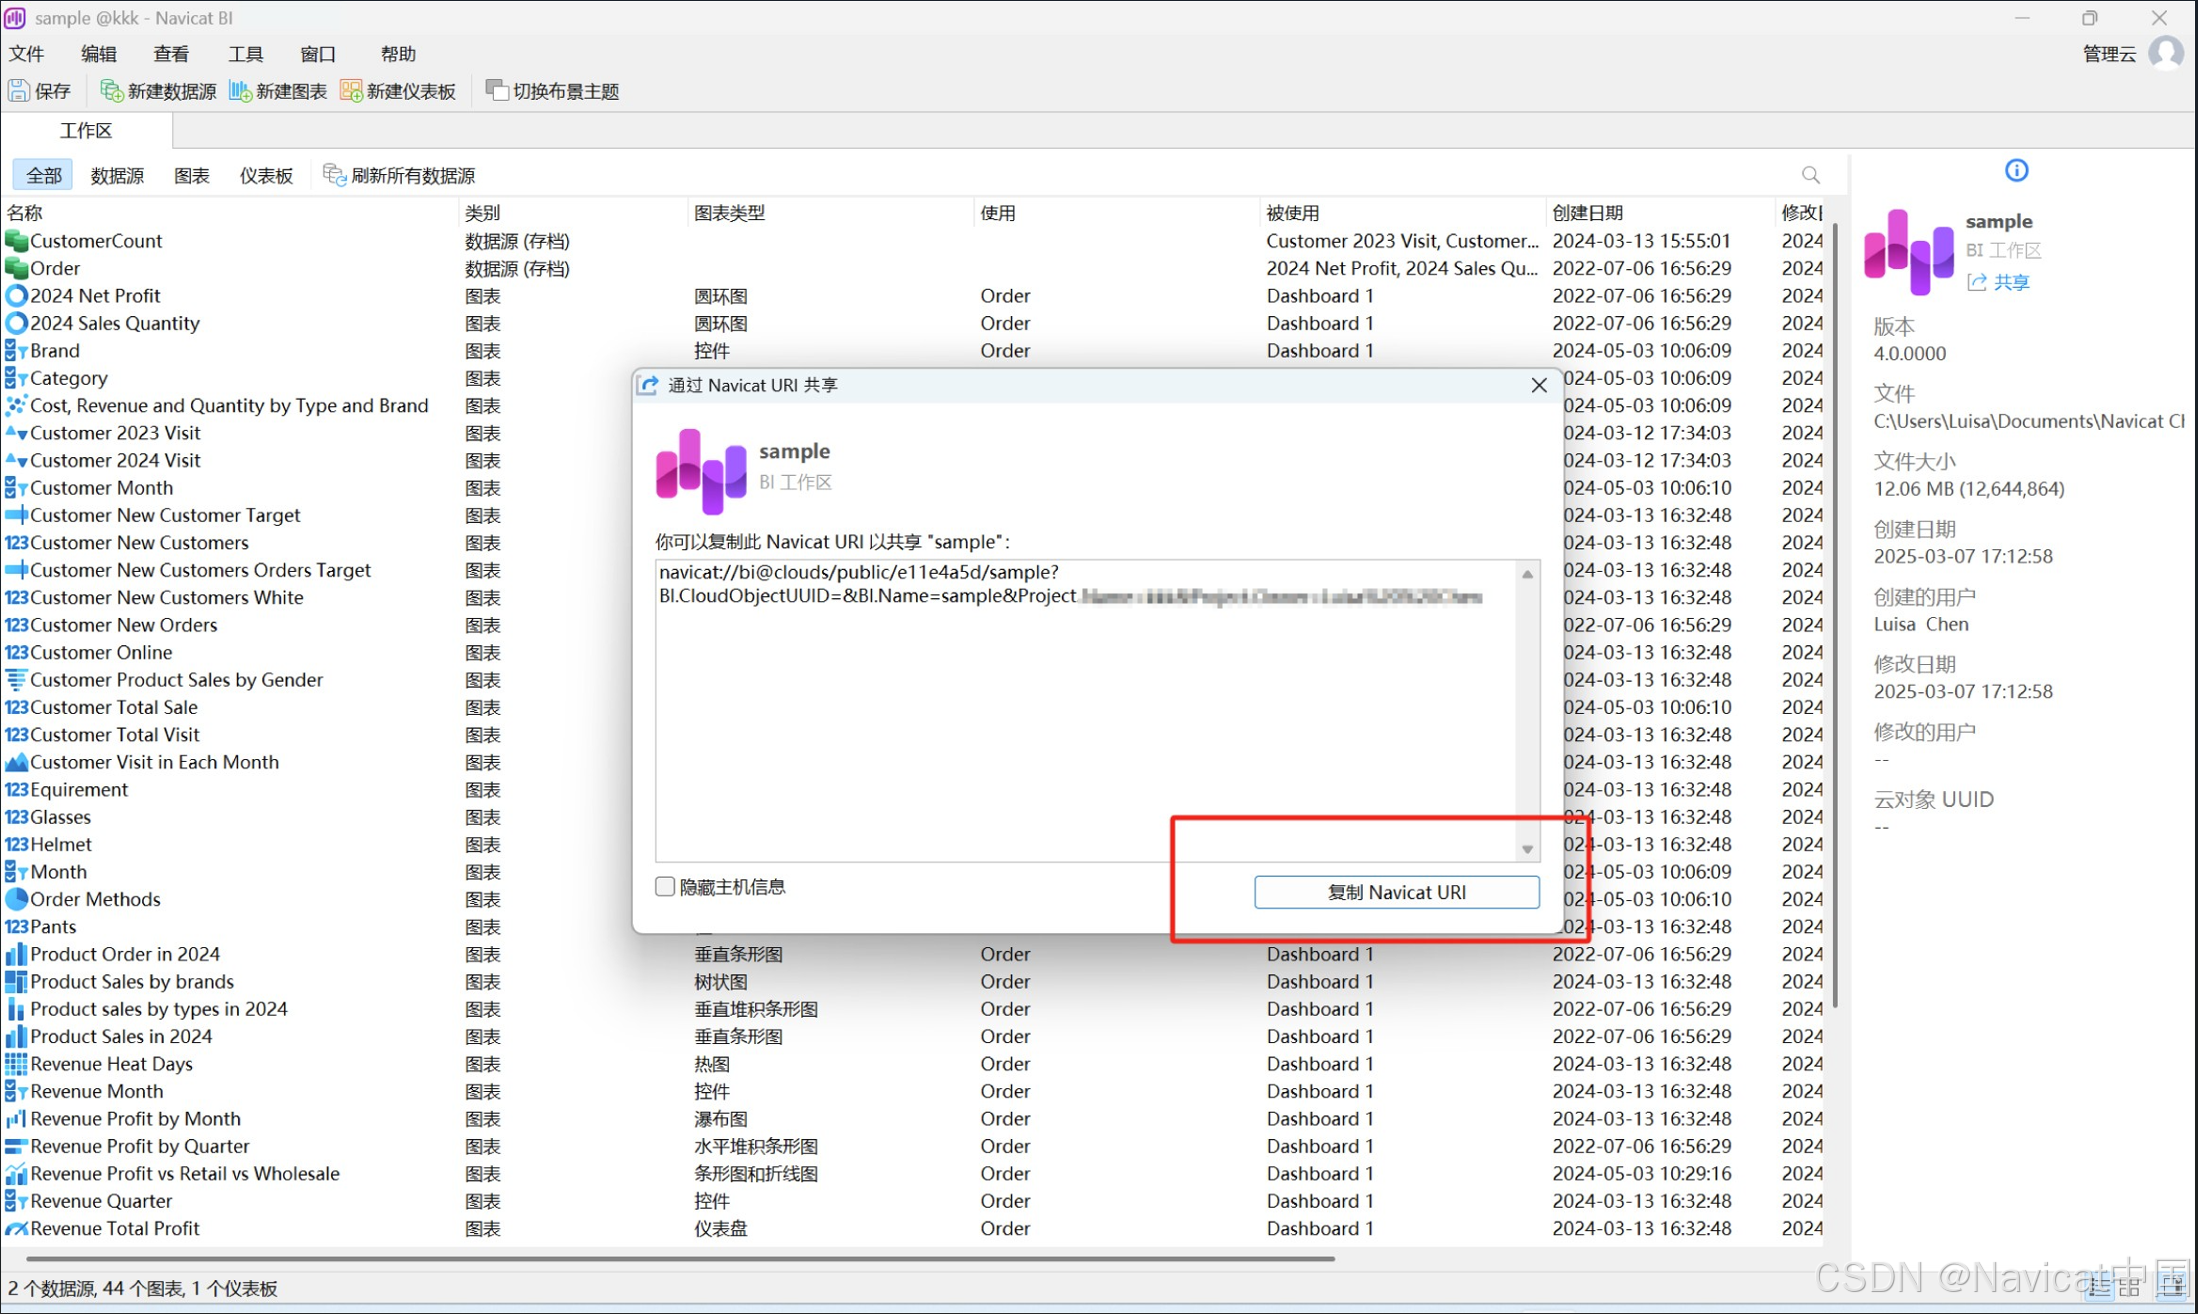This screenshot has height=1314, width=2198.
Task: Click the New Dashboard toolbar icon
Action: coord(351,91)
